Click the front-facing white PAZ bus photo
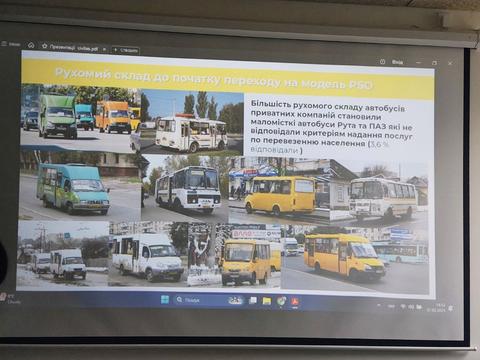 pos(185,189)
